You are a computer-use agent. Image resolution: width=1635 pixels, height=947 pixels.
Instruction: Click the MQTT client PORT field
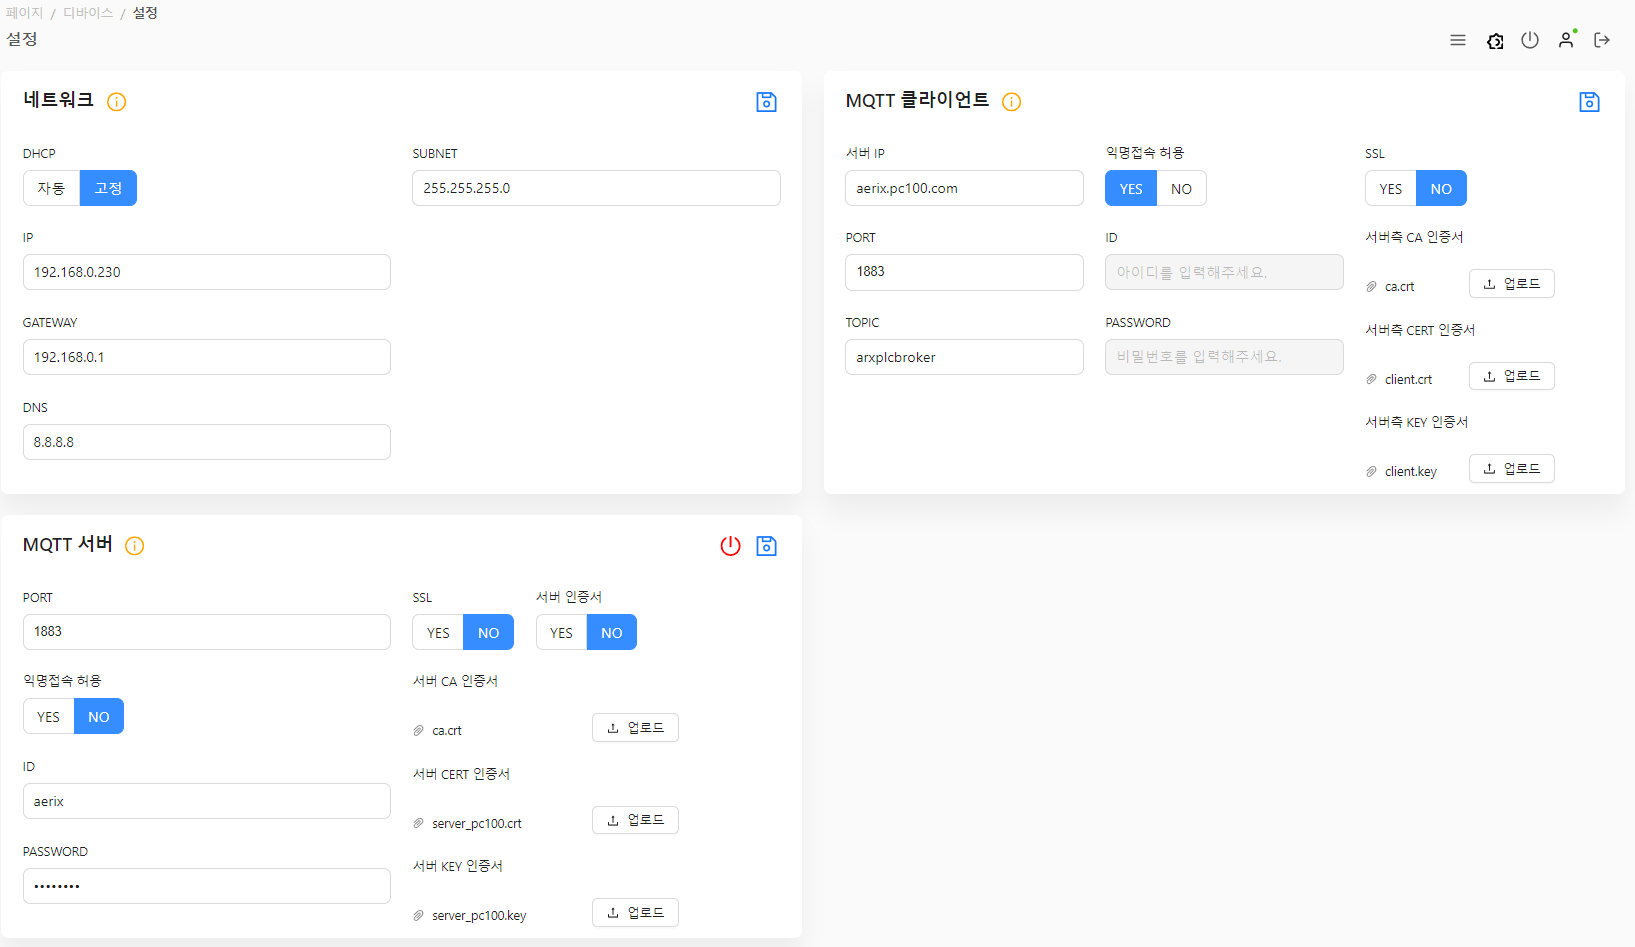point(964,272)
